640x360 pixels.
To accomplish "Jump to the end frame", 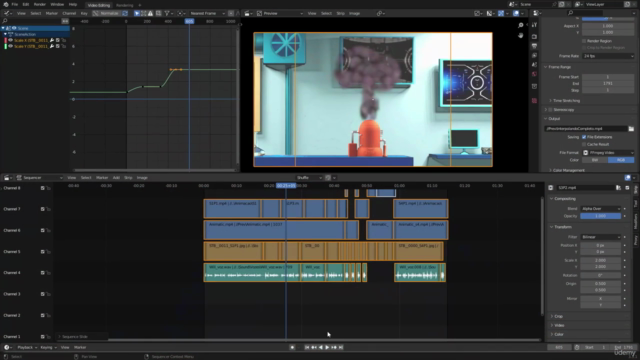I will [x=341, y=347].
